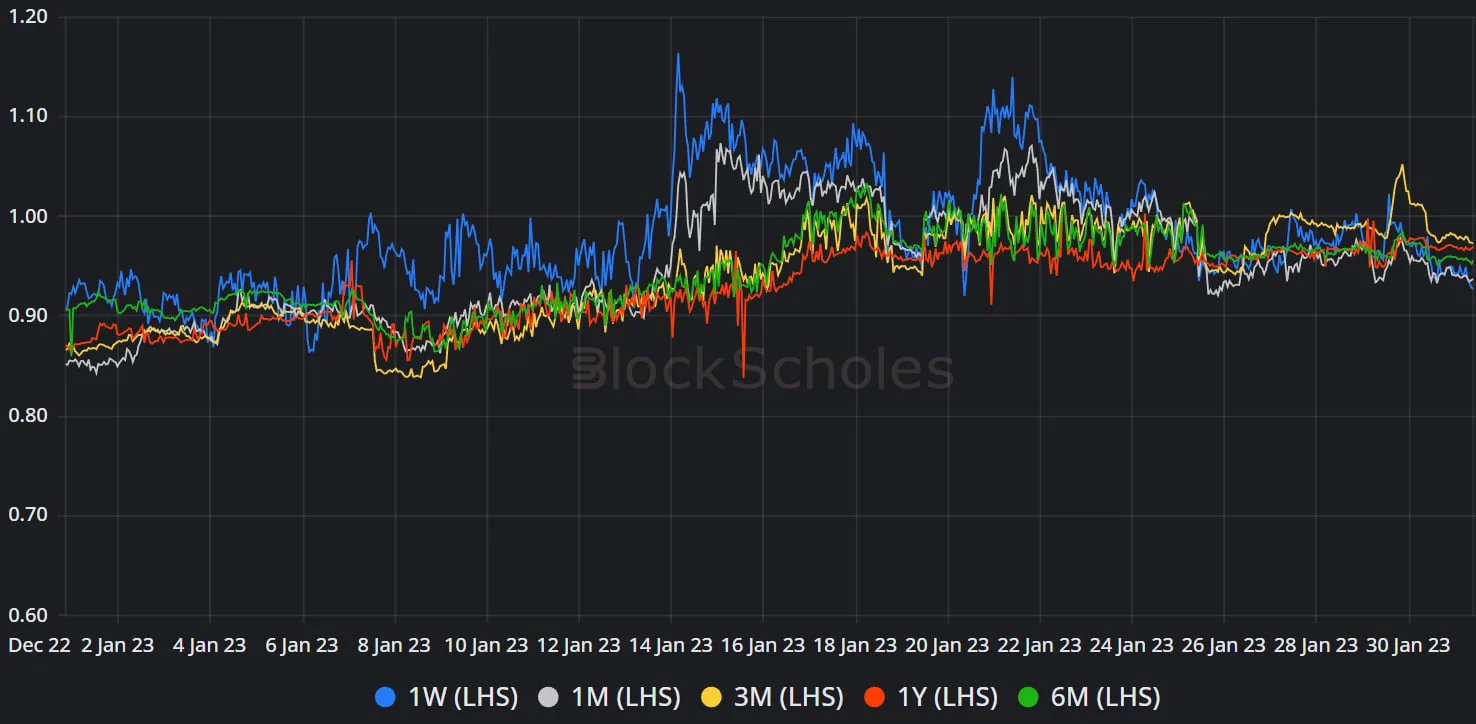This screenshot has height=724, width=1476.
Task: Click the 14 Jan 23 axis label
Action: point(670,645)
